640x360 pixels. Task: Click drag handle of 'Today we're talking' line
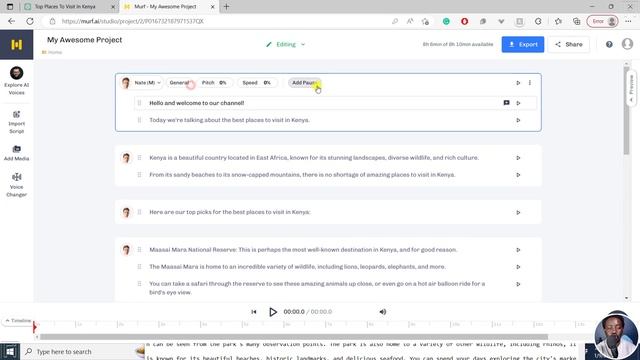click(140, 120)
